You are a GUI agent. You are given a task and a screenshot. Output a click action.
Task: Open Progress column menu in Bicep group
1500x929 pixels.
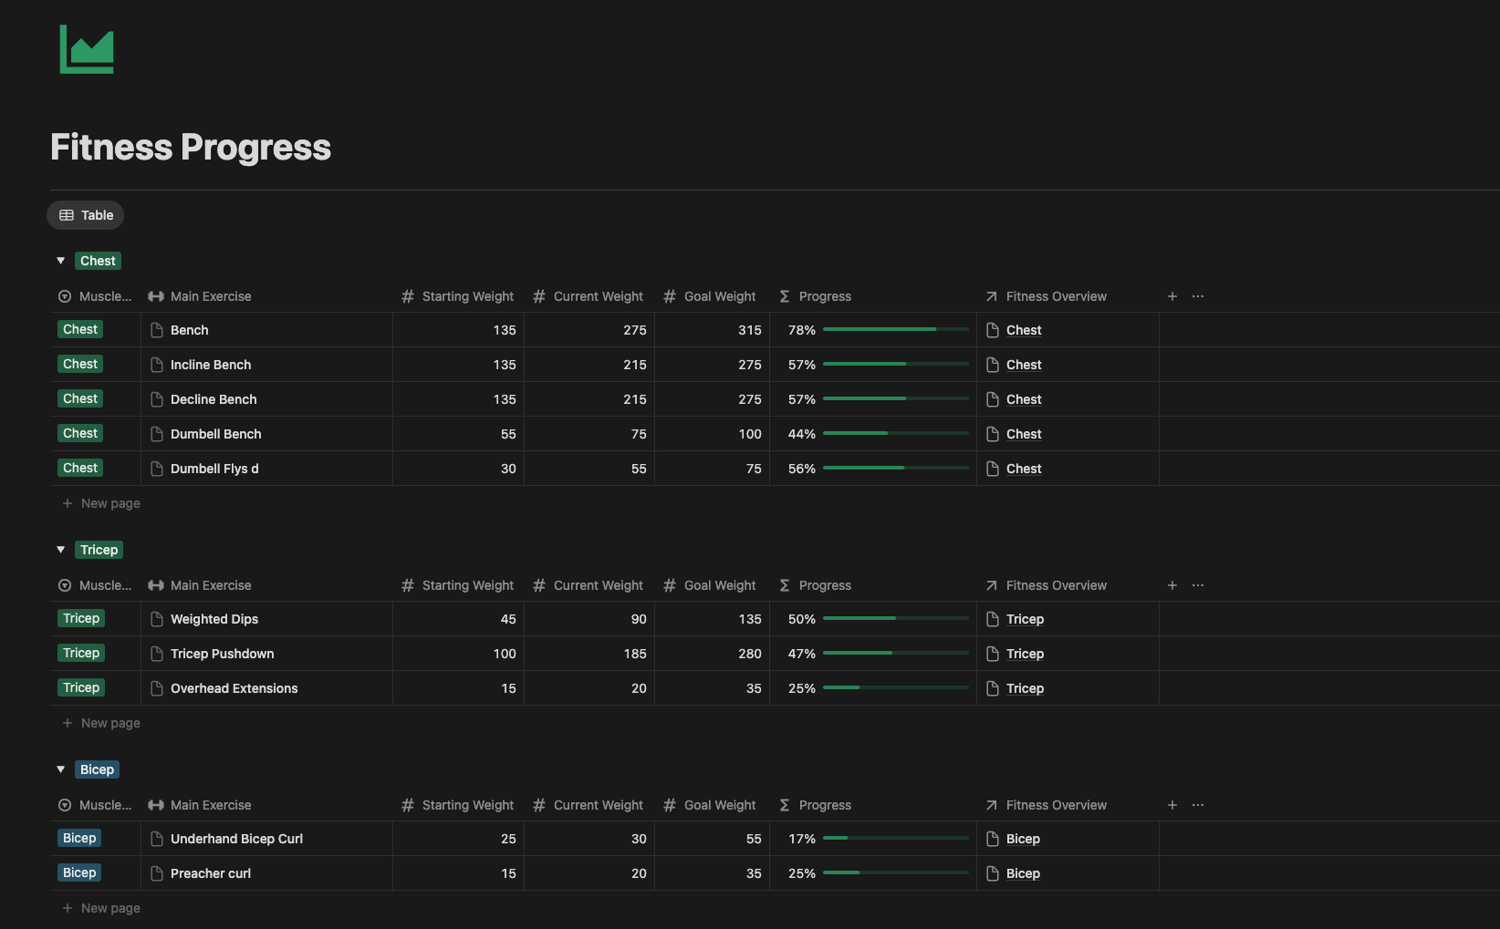(x=815, y=805)
